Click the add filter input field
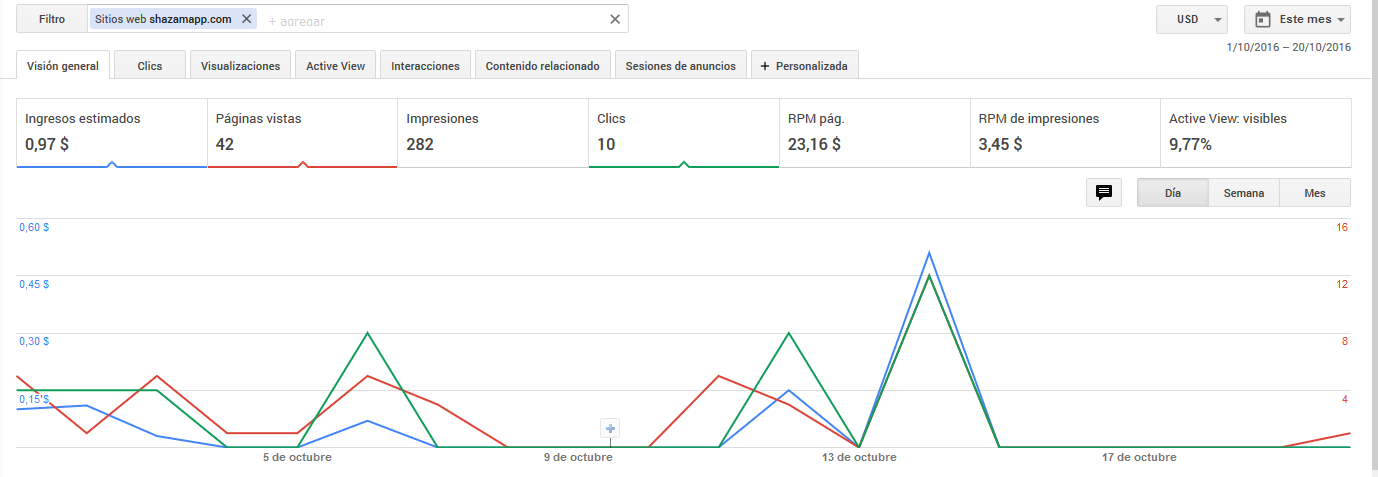1378x477 pixels. 435,20
